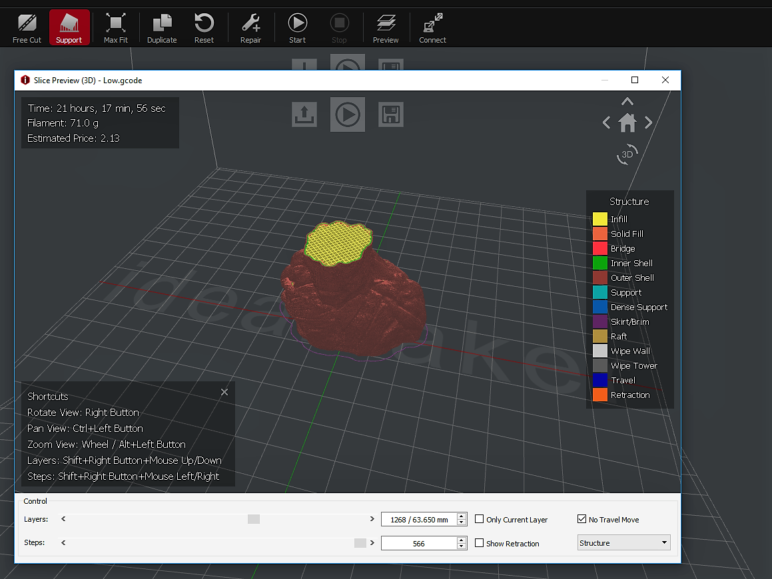Click the Raft color swatch

coord(600,336)
